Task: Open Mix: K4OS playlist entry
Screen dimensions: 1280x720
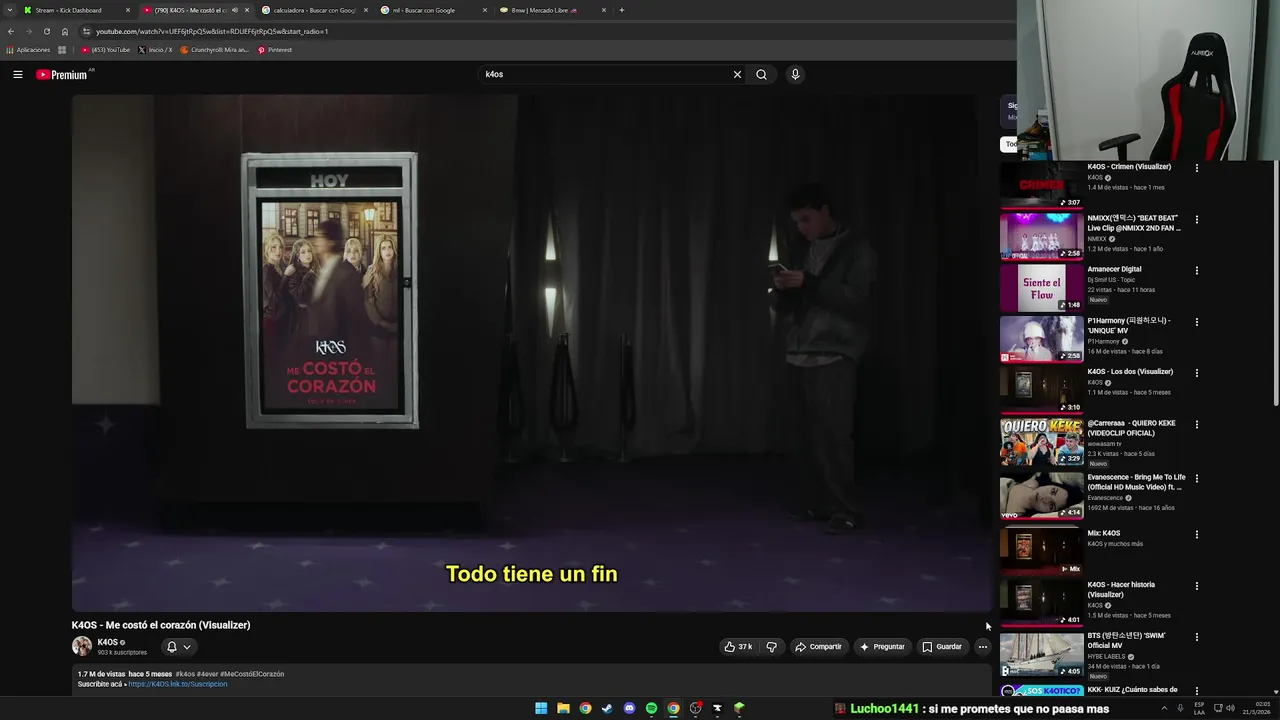Action: click(x=1104, y=533)
